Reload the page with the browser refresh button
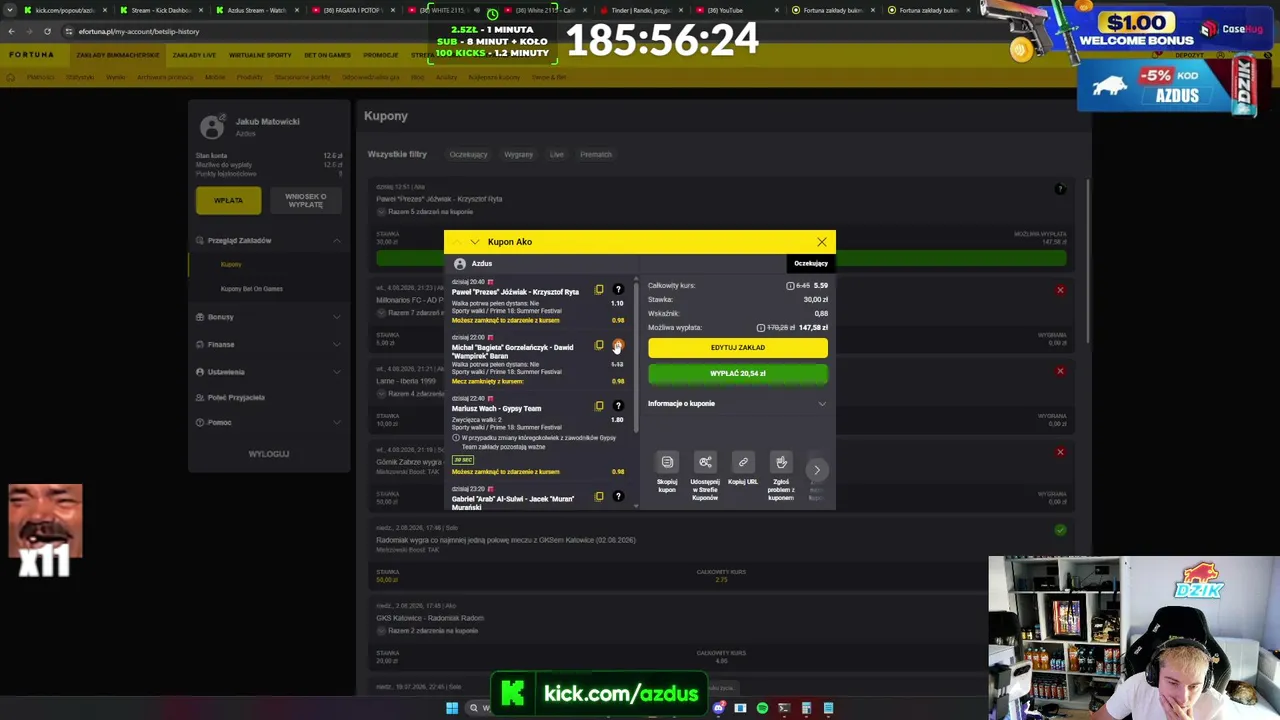1280x720 pixels. [47, 31]
